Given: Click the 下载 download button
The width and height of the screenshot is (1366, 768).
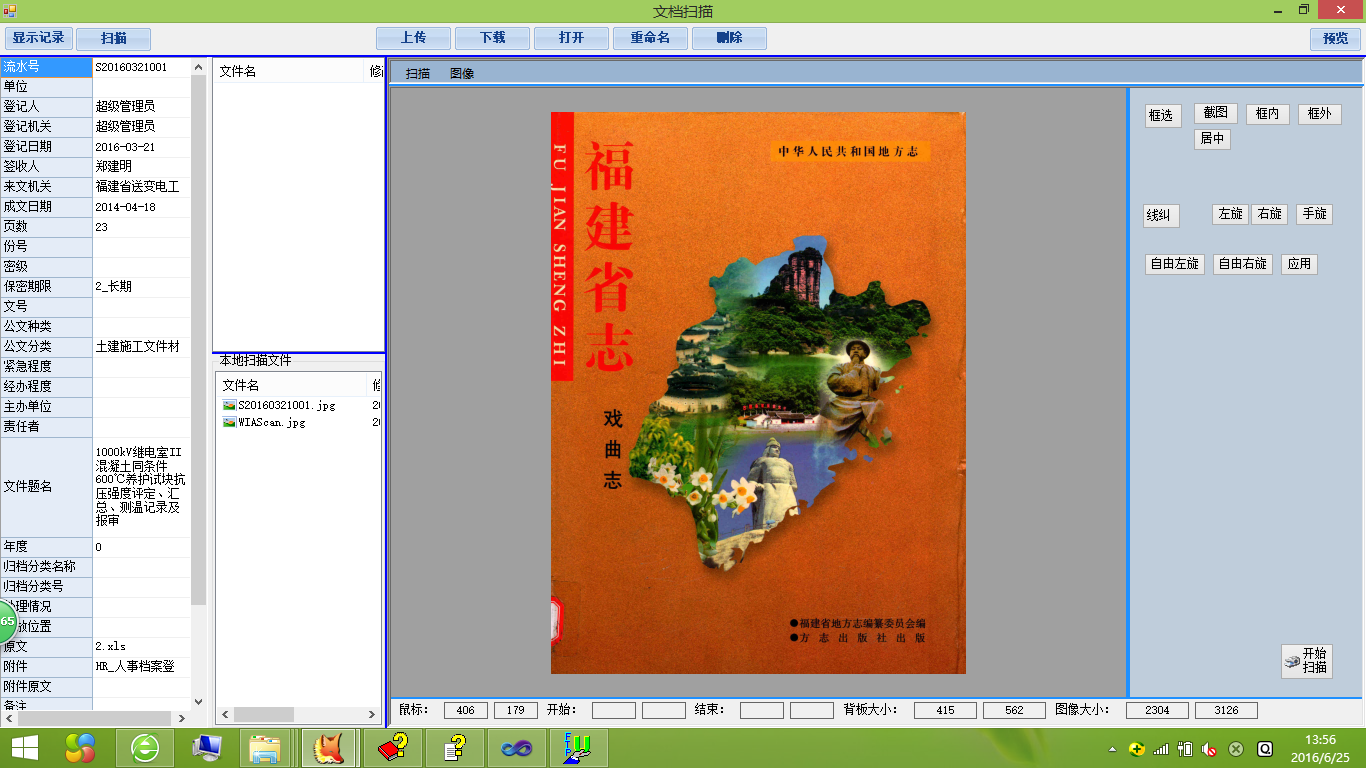Looking at the screenshot, I should tap(492, 38).
